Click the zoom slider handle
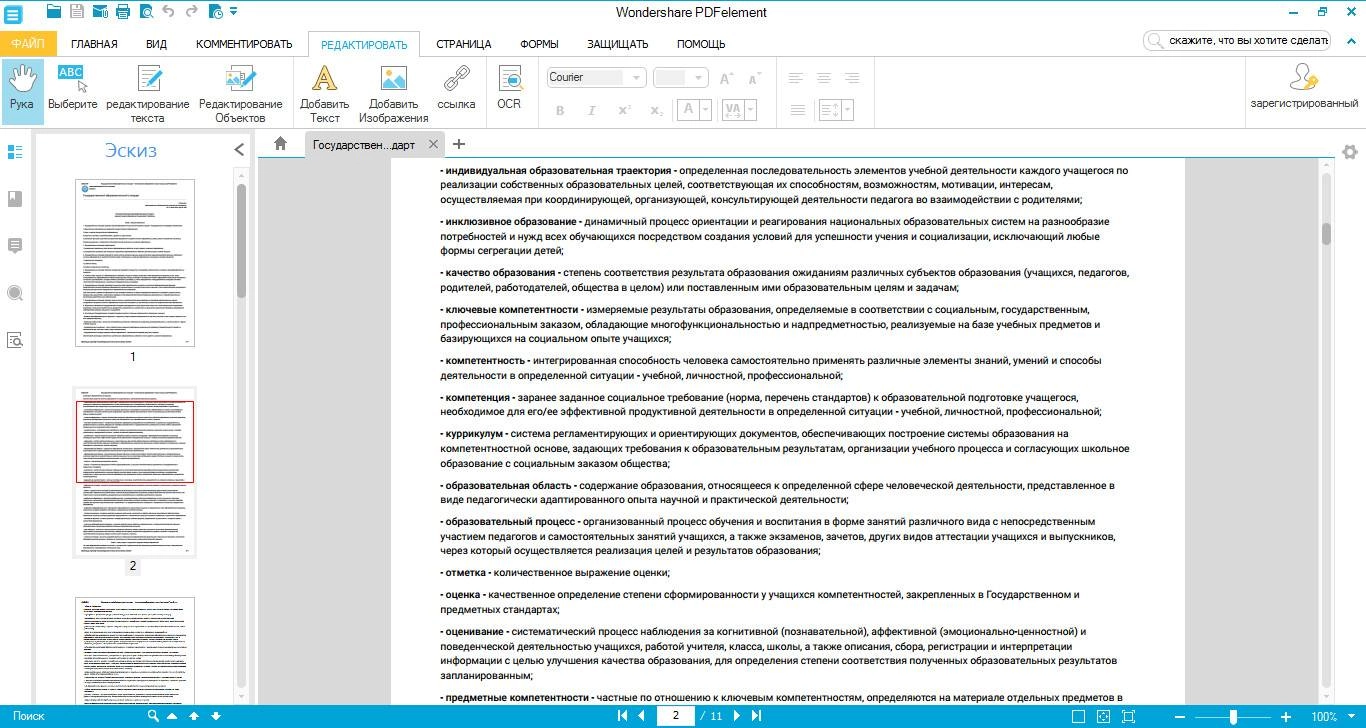This screenshot has width=1366, height=728. point(1233,716)
